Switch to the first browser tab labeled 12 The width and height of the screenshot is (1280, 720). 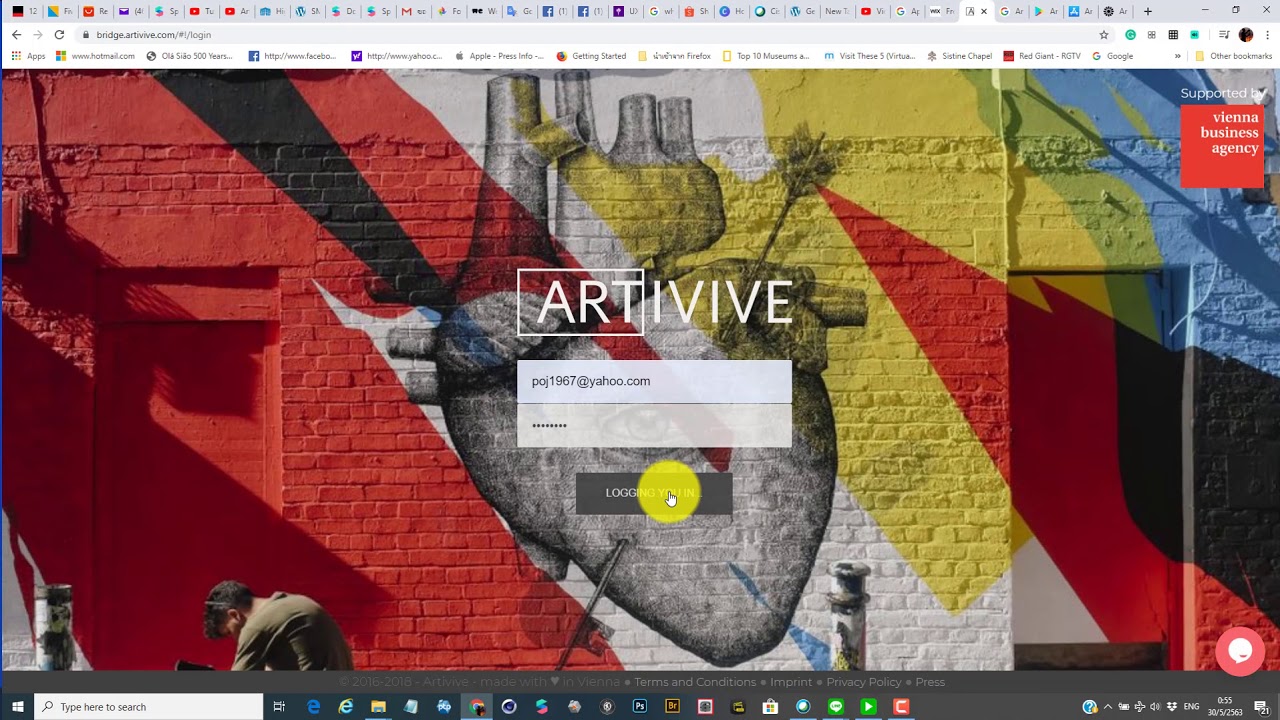25,11
